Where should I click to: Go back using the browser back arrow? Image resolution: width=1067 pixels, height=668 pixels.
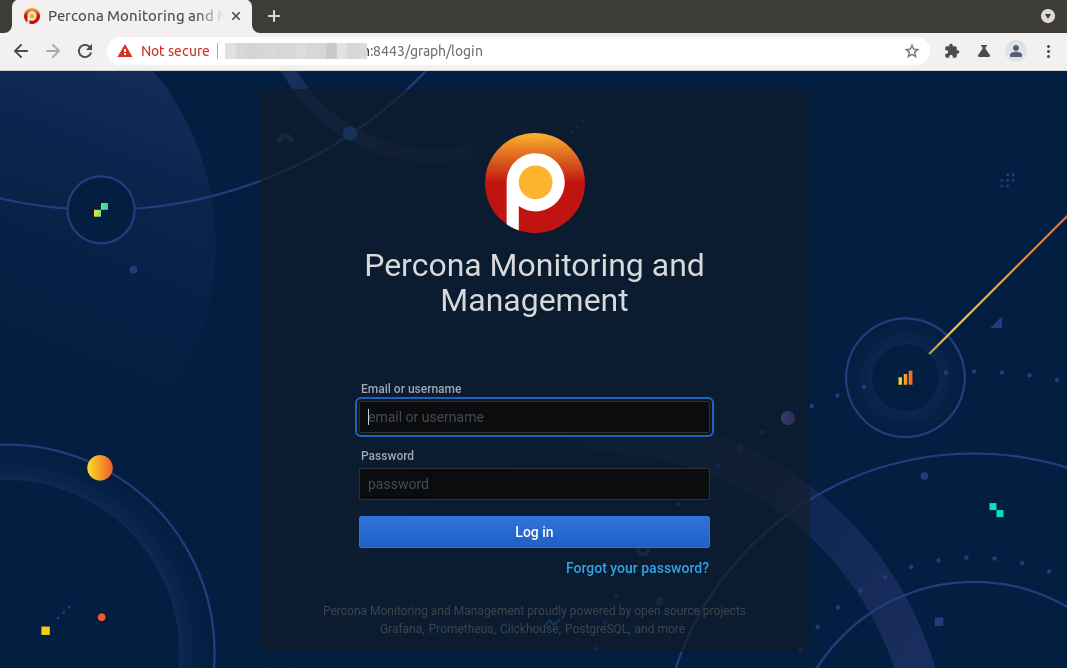coord(21,51)
